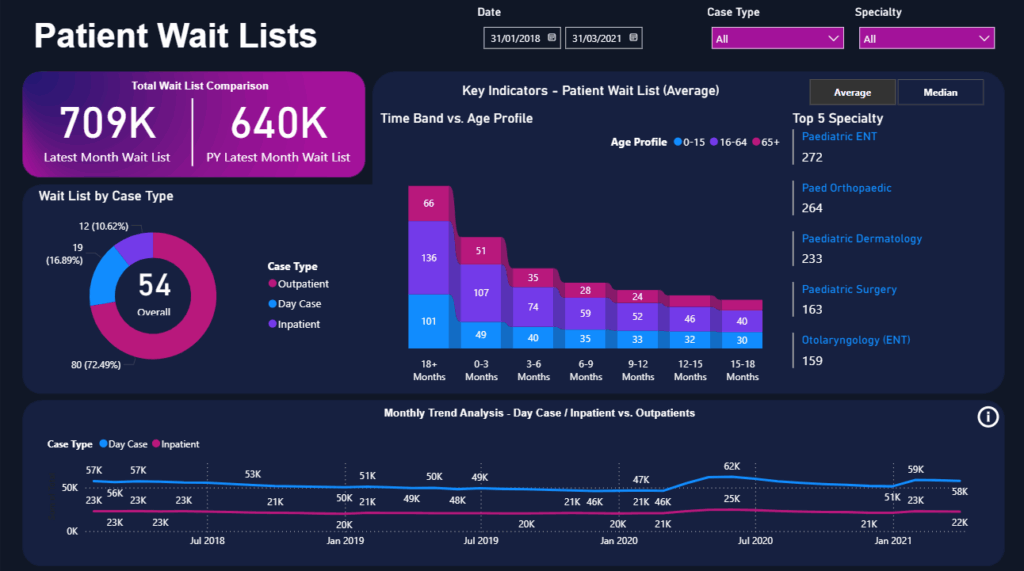Screen dimensions: 1024x571
Task: Select the 65+ age profile legend dot
Action: pyautogui.click(x=757, y=142)
